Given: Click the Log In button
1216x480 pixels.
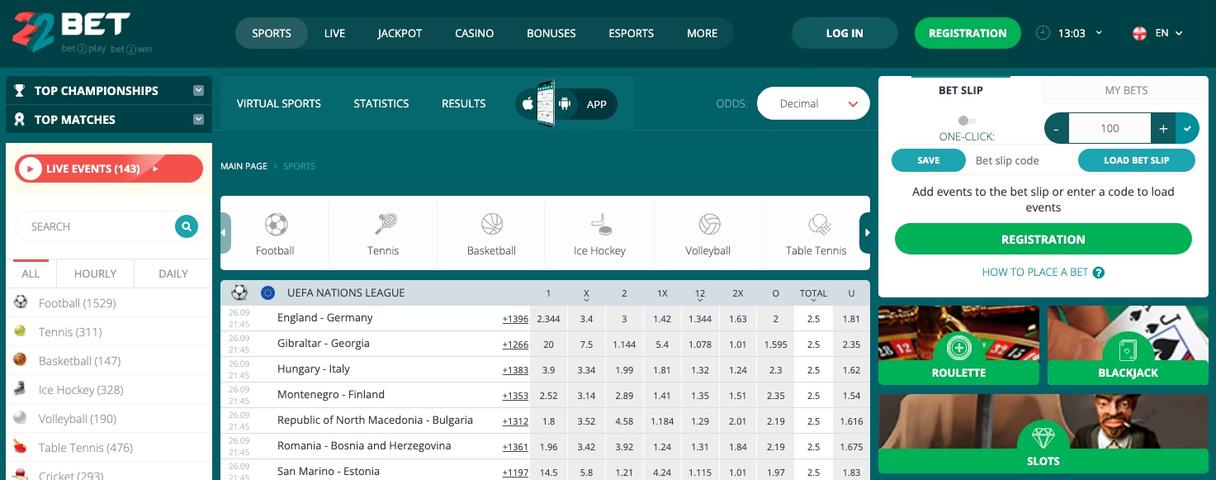Looking at the screenshot, I should click(x=845, y=33).
